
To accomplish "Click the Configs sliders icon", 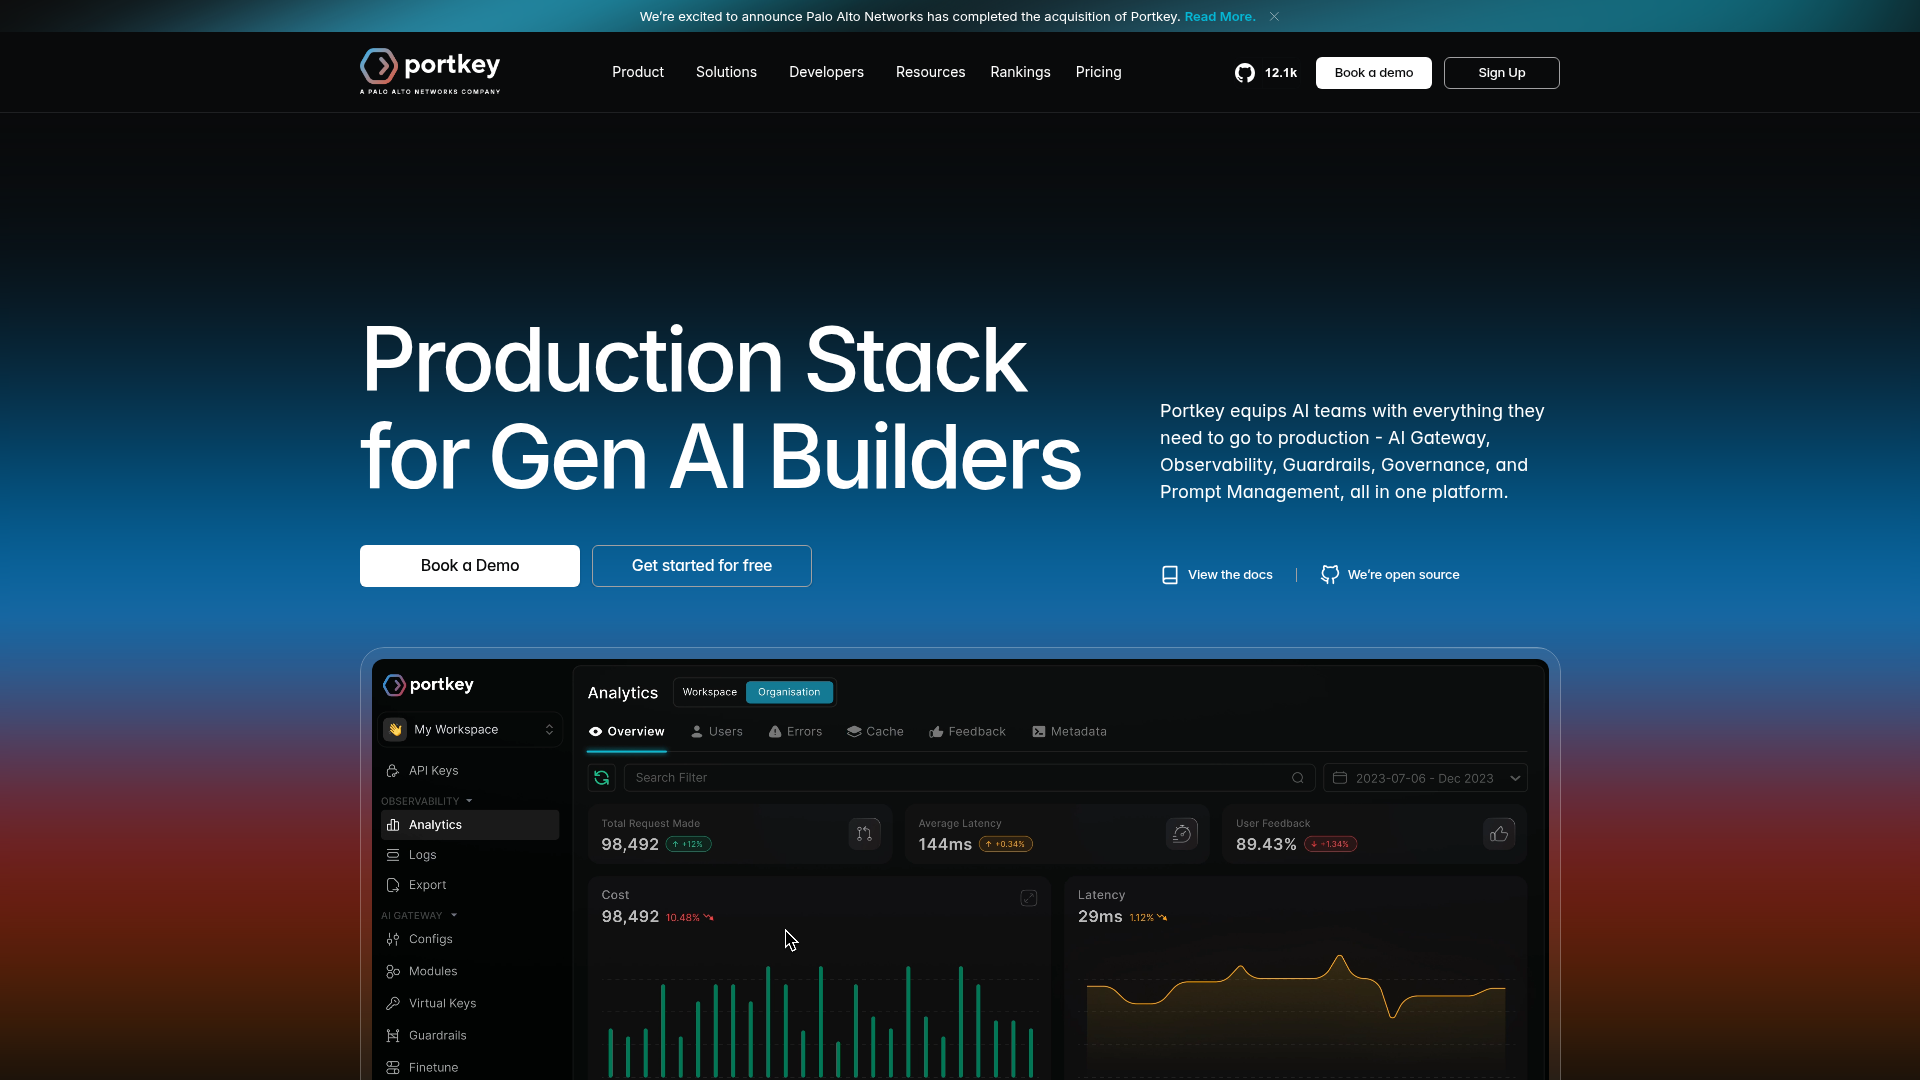I will tap(393, 939).
